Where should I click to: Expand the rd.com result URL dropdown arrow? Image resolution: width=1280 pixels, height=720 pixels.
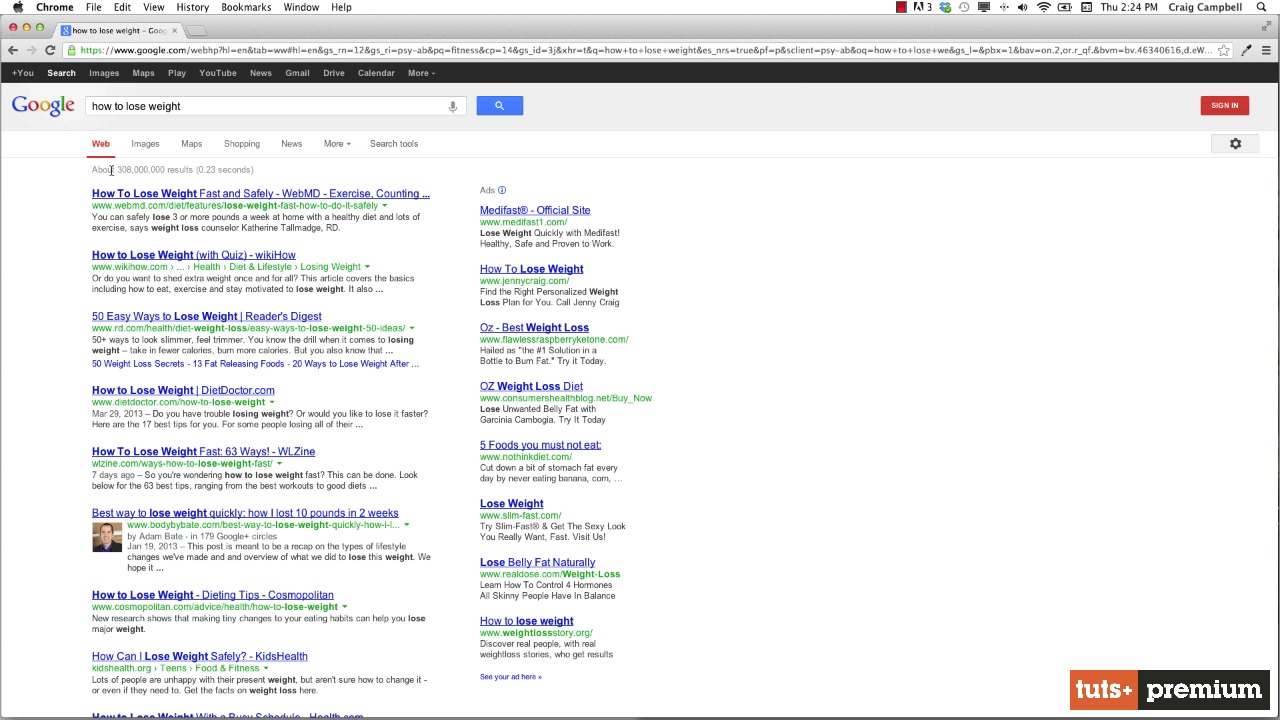(411, 328)
